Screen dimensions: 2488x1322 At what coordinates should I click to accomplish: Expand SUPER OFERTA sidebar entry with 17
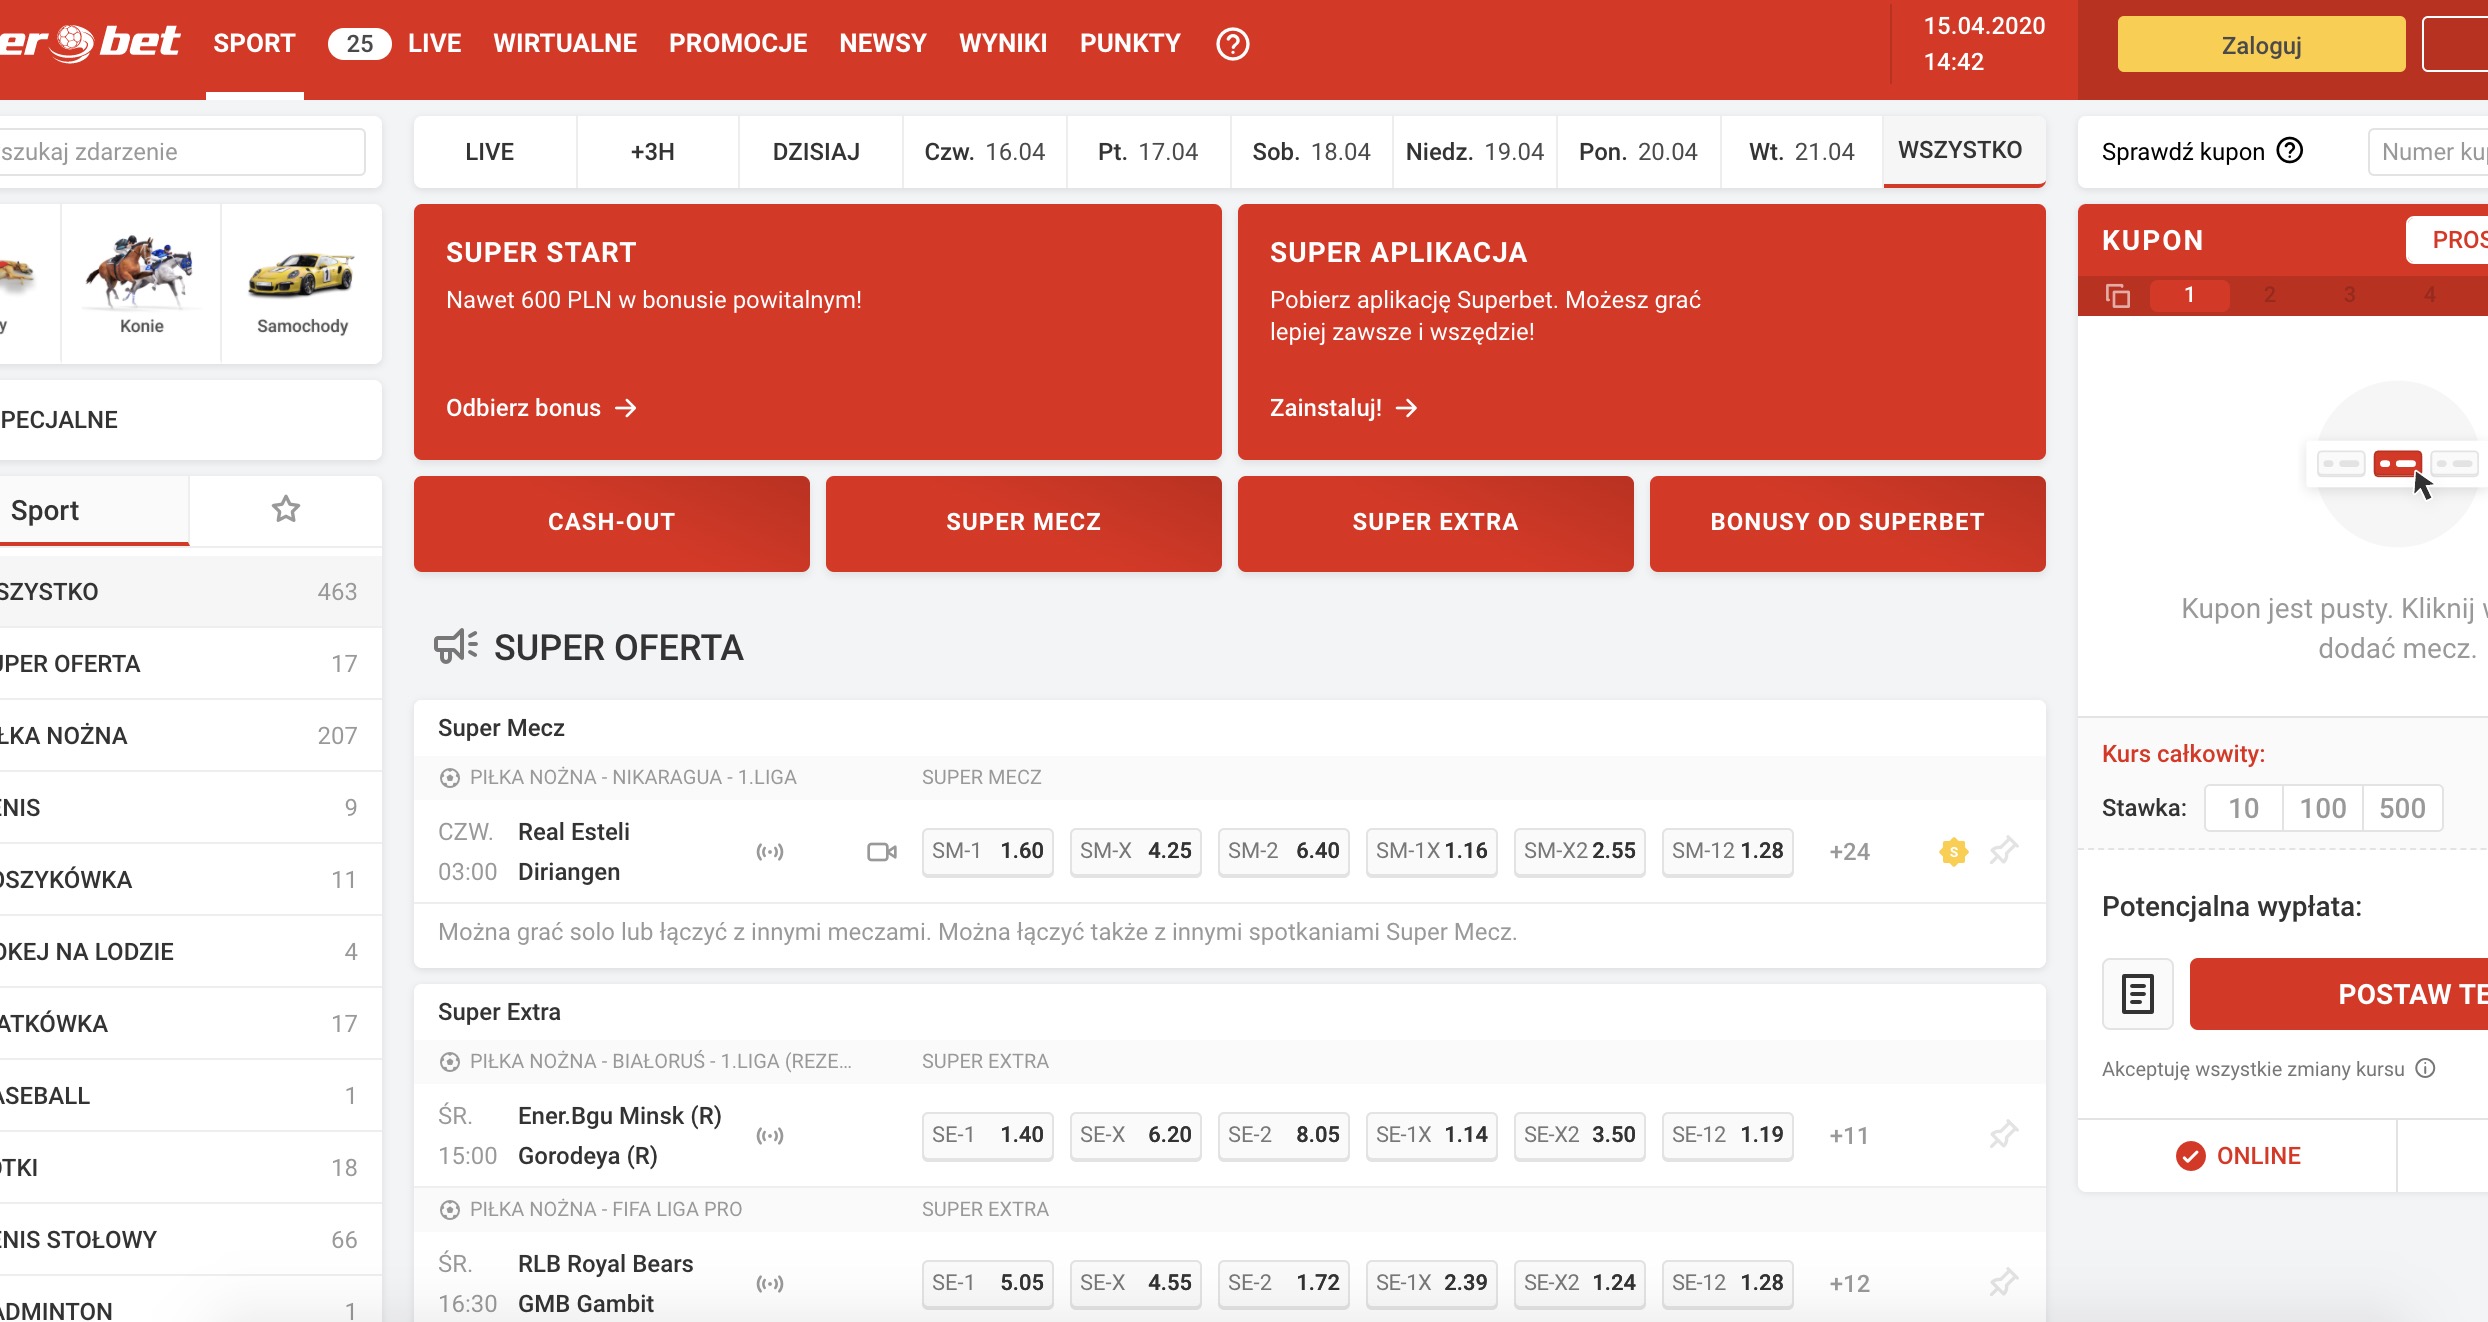coord(190,664)
